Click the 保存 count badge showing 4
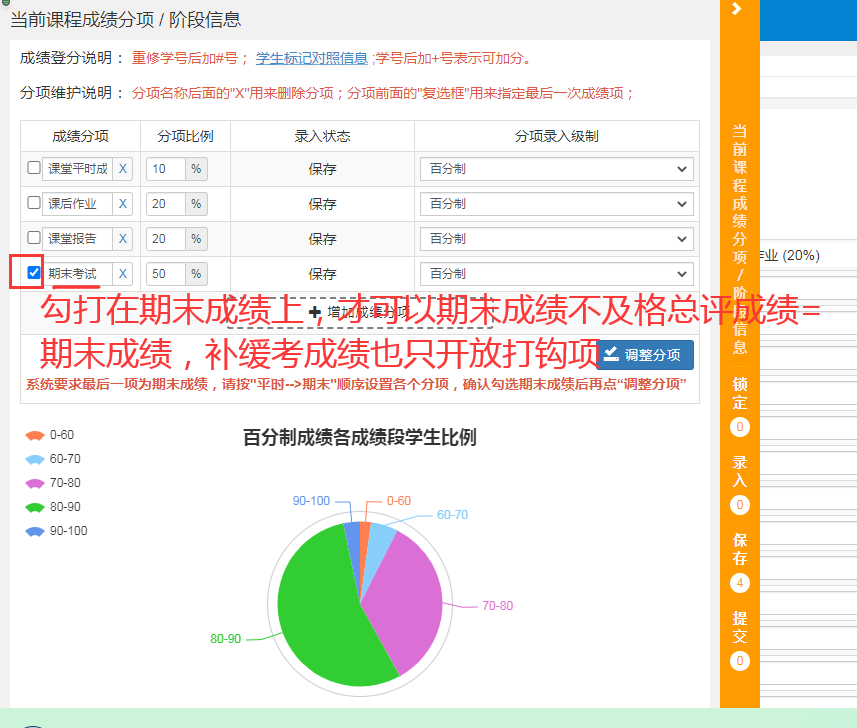The height and width of the screenshot is (728, 857). [x=740, y=583]
